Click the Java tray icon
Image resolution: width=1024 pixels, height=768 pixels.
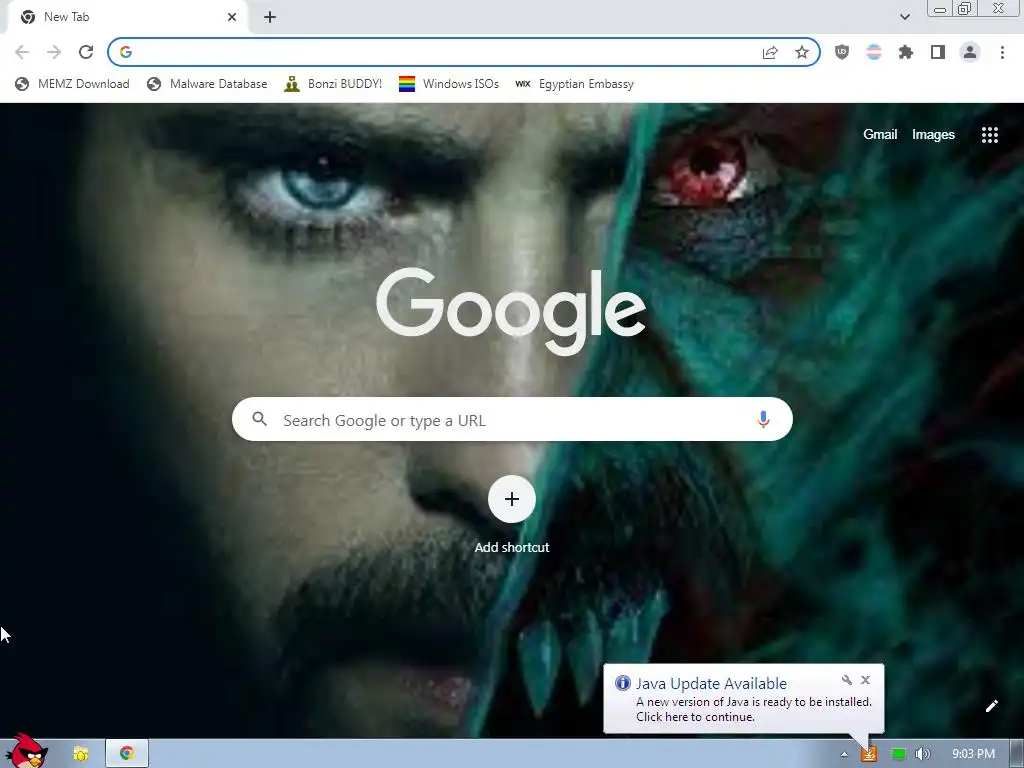[x=869, y=754]
